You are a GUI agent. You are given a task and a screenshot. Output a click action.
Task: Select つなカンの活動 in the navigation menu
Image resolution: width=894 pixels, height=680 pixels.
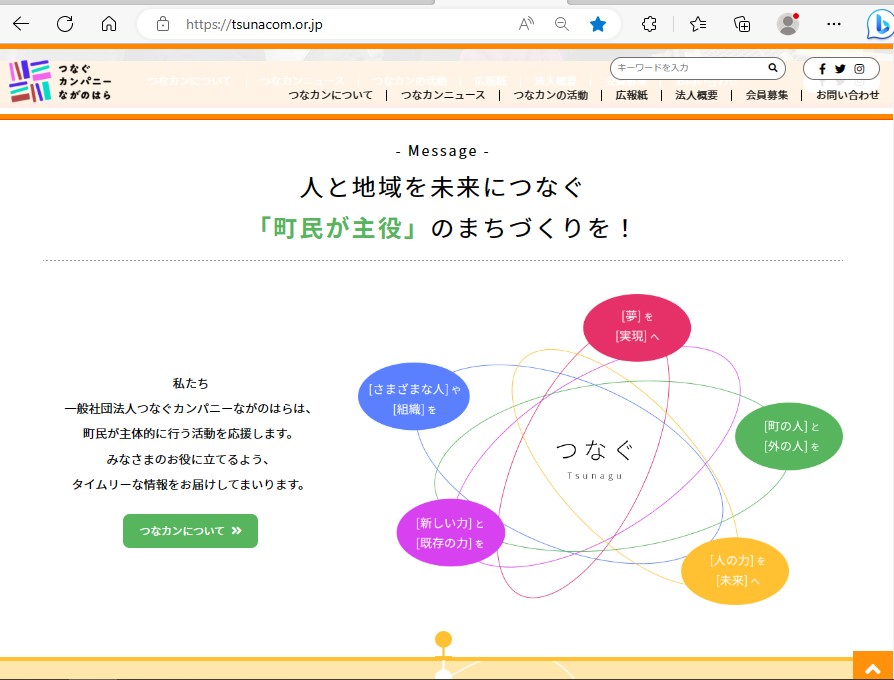549,95
